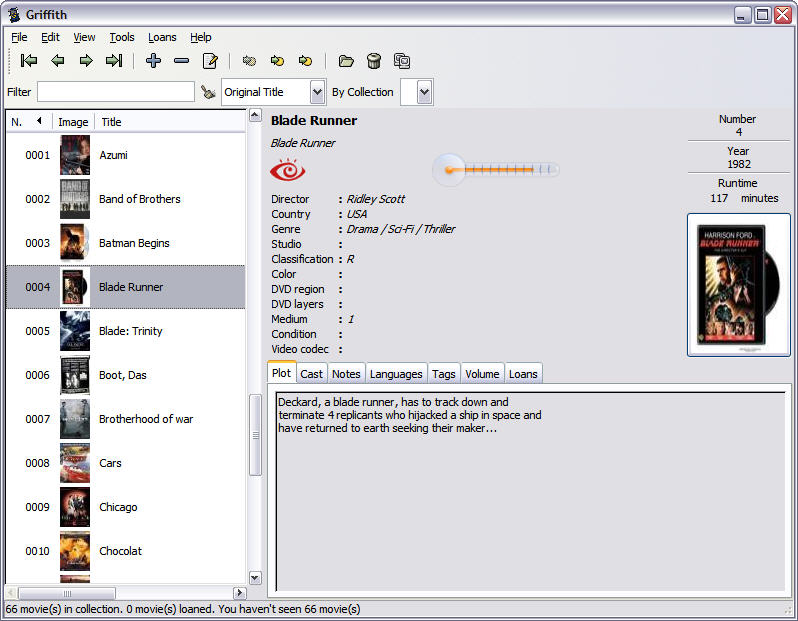Viewport: 798px width, 621px height.
Task: Switch to the Plot tab
Action: [281, 373]
